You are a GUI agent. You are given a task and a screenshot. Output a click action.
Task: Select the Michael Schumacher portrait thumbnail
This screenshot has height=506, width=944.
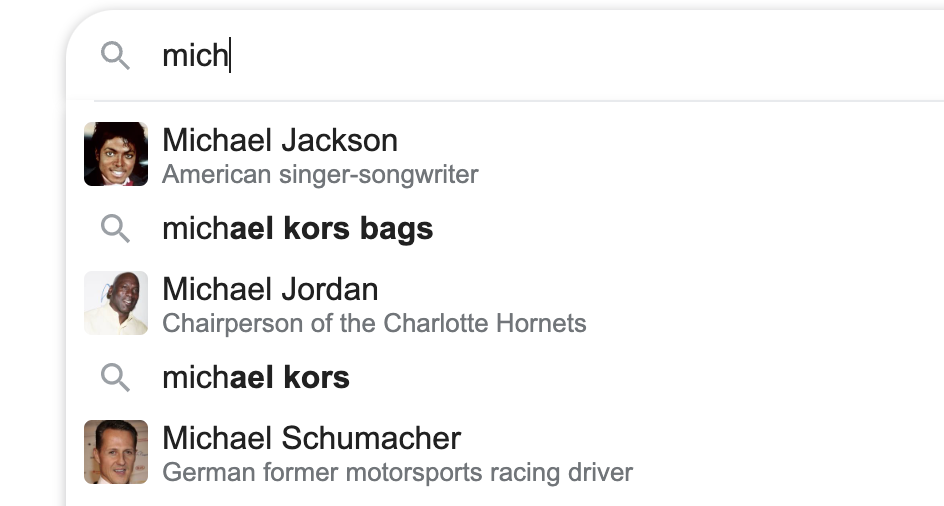click(116, 452)
